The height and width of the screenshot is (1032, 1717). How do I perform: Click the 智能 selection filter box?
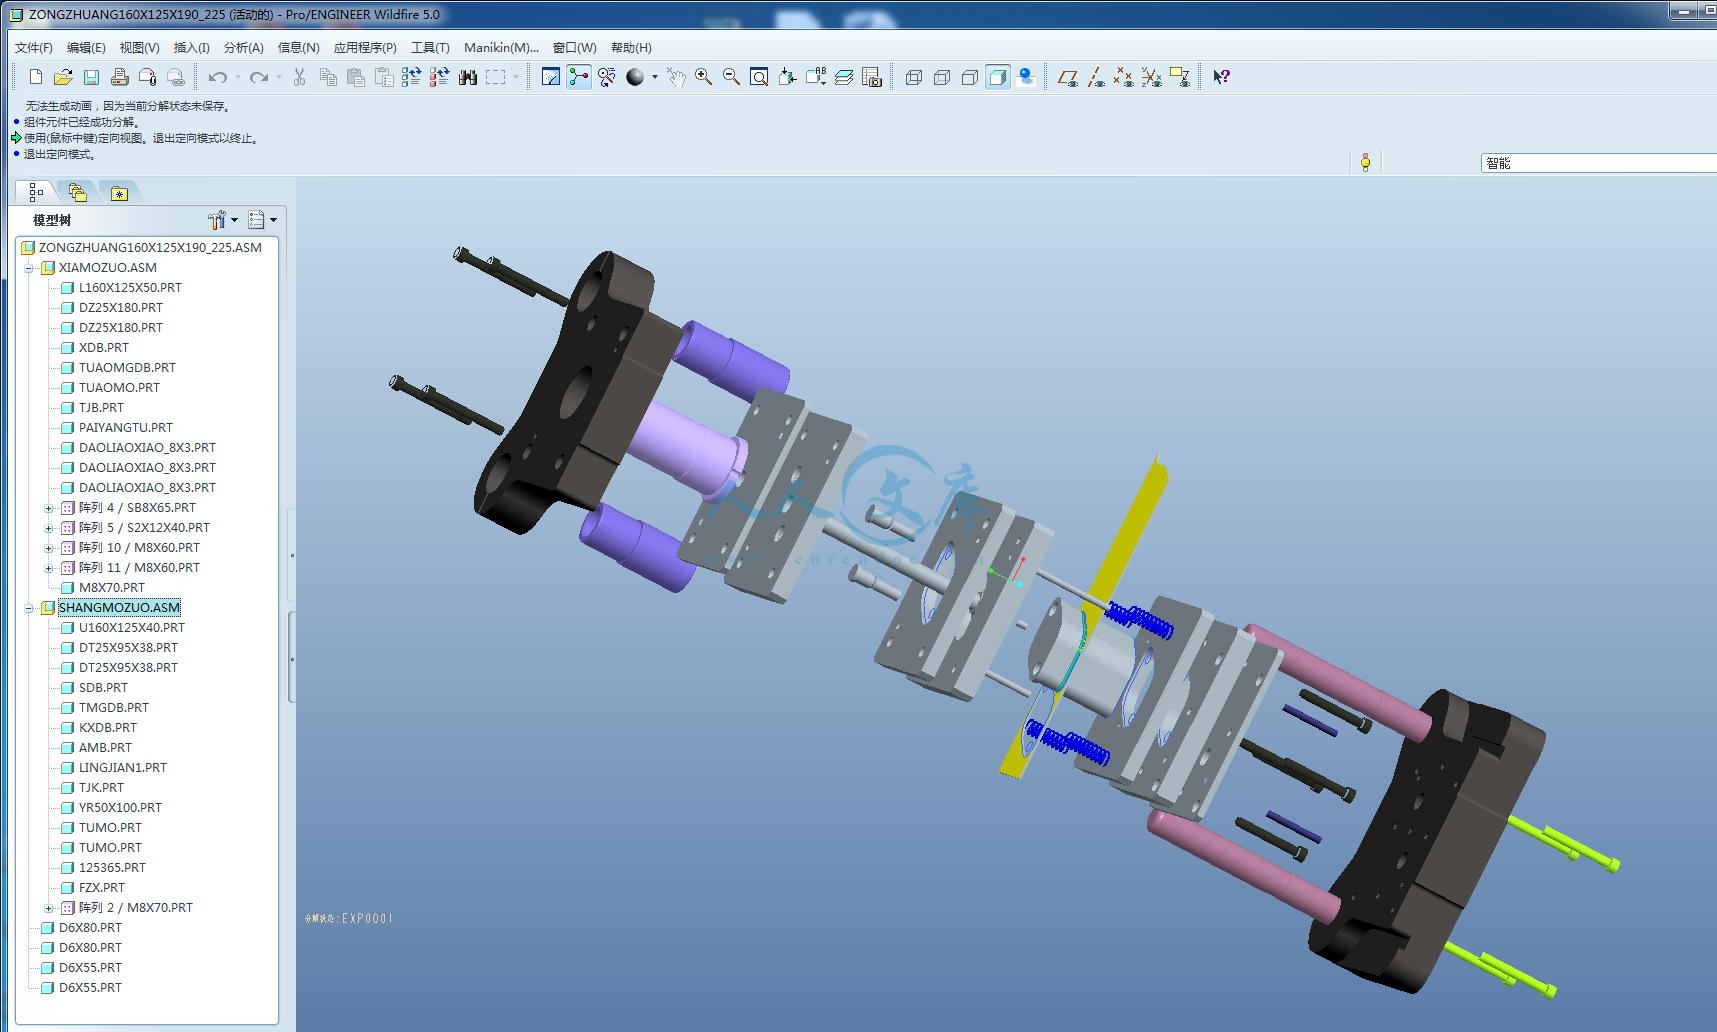pyautogui.click(x=1598, y=163)
